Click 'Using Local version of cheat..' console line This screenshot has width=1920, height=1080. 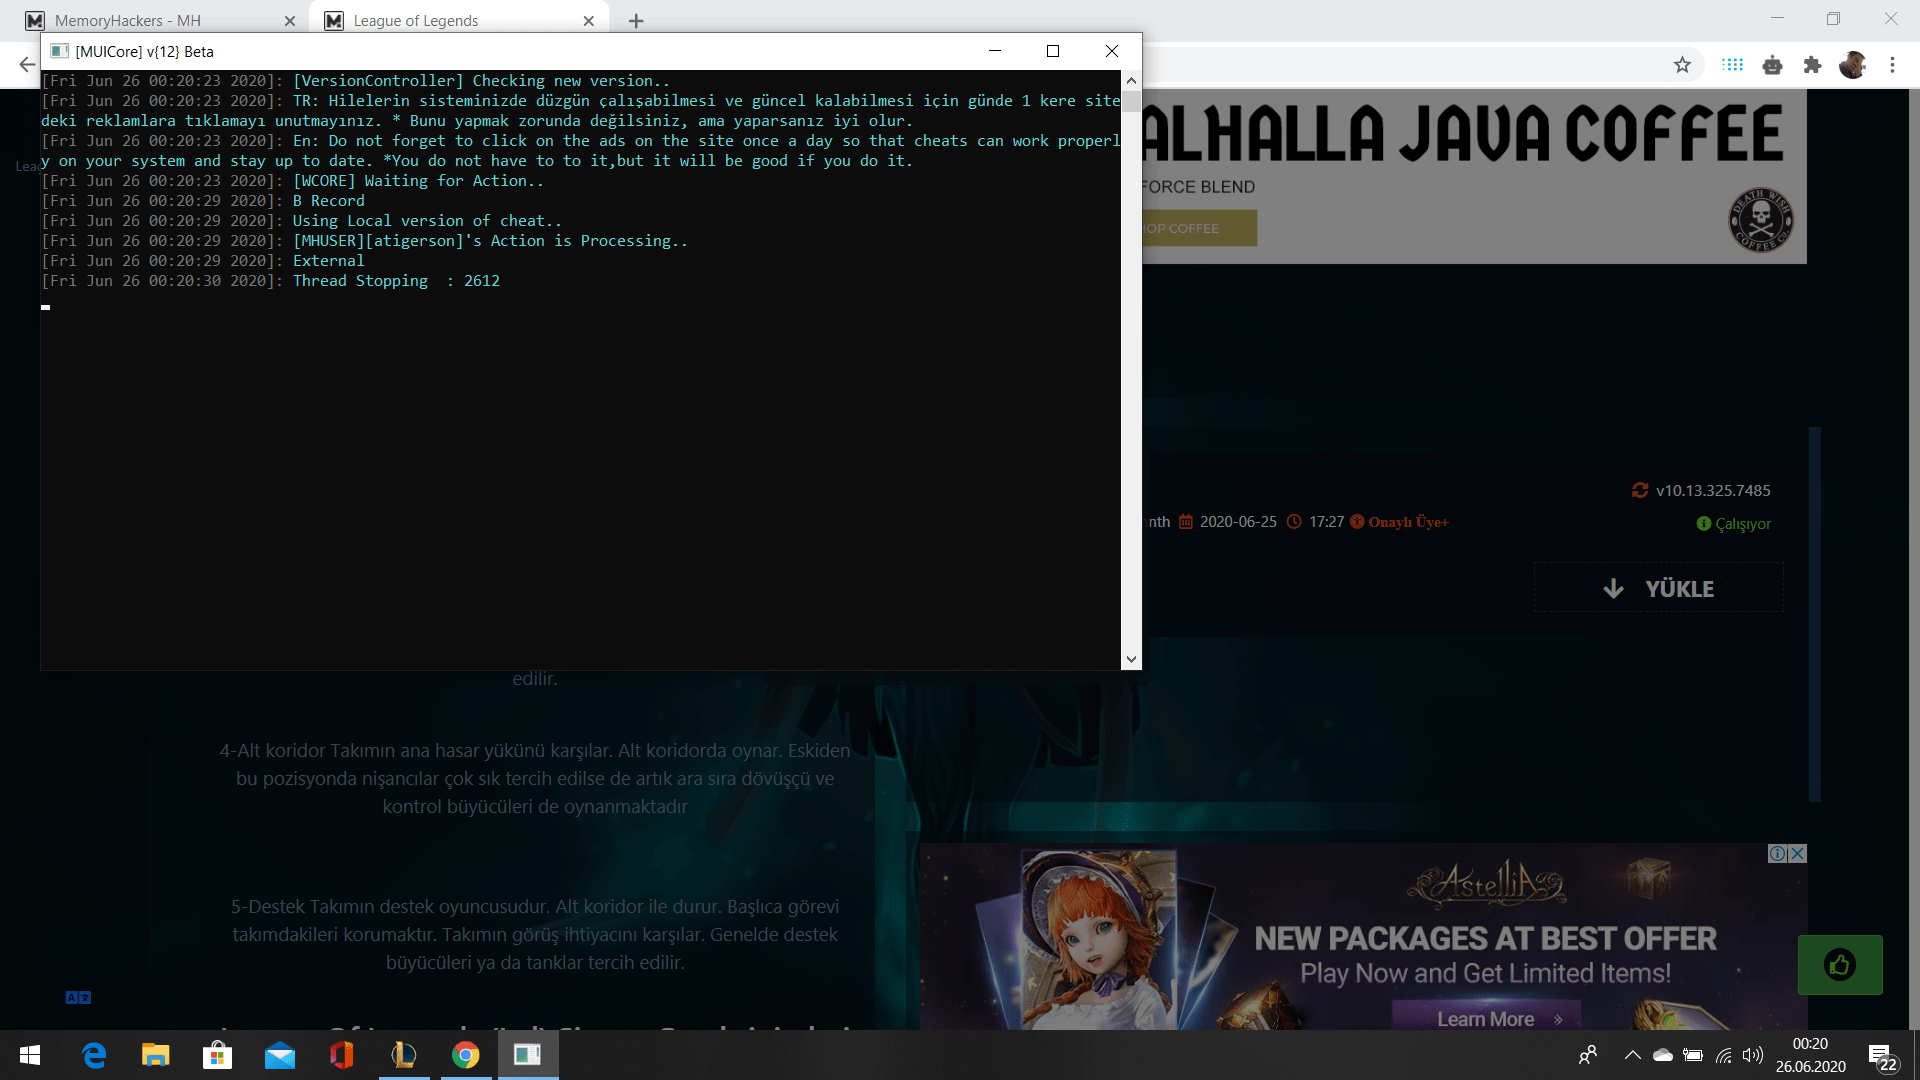(x=302, y=221)
